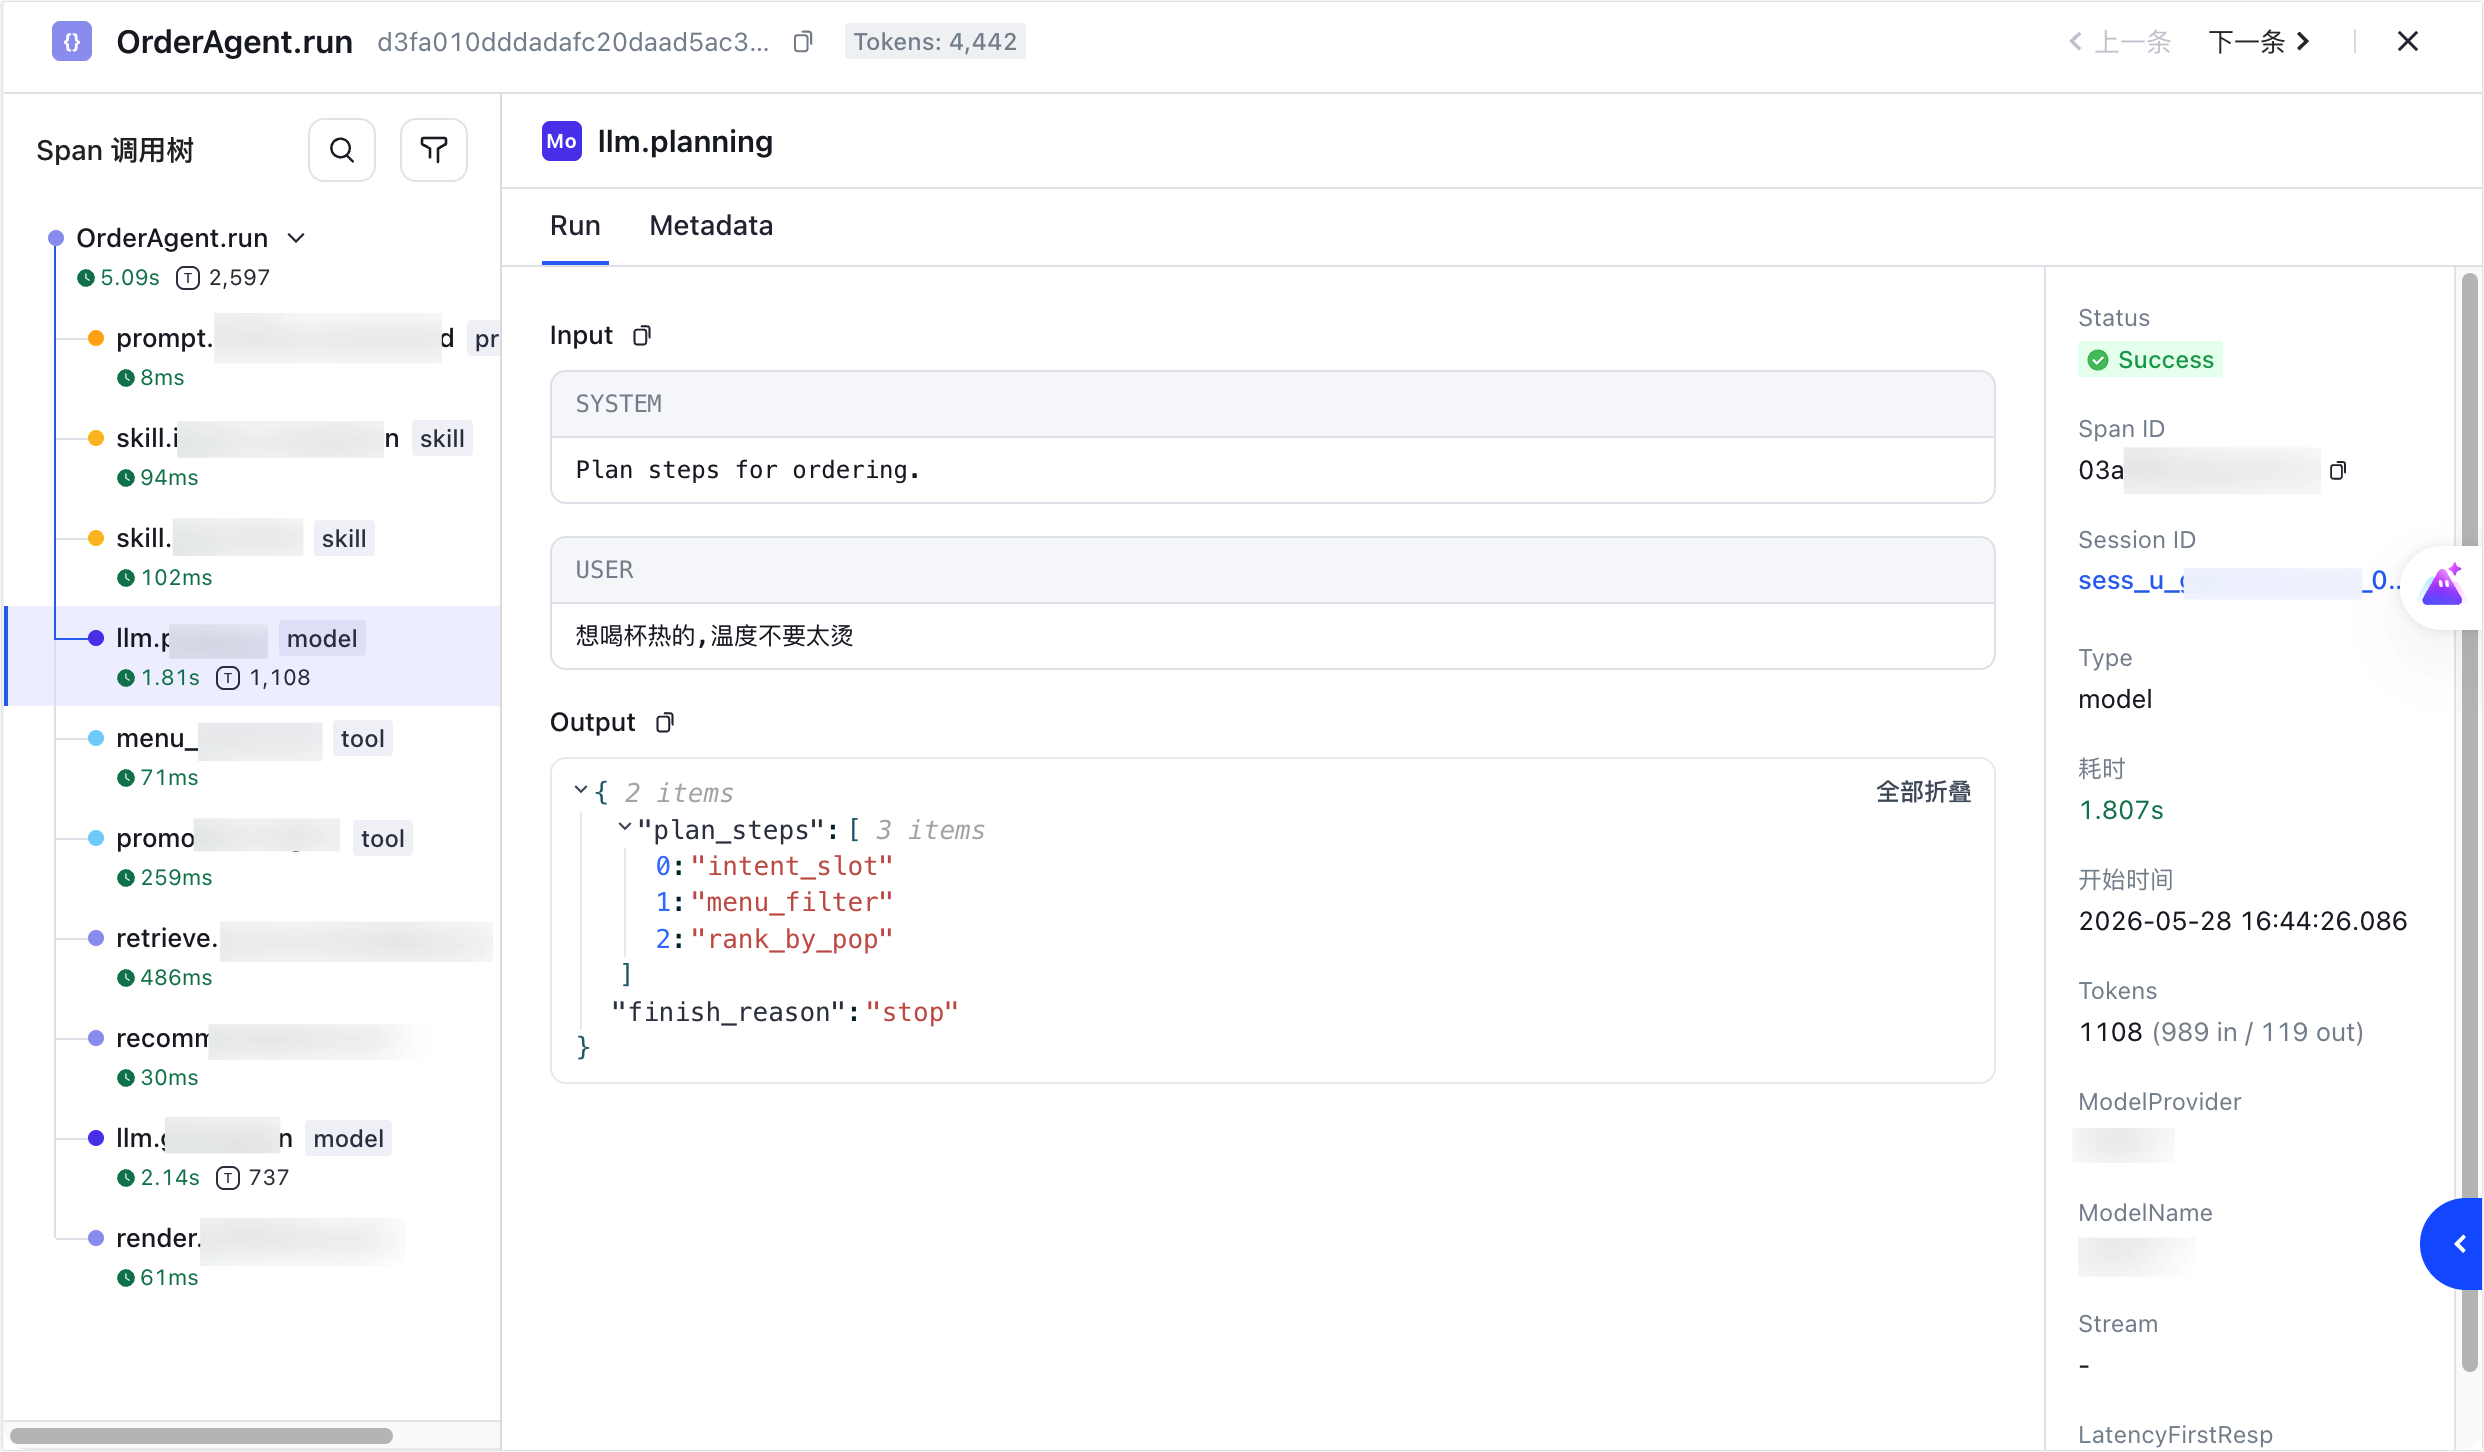Copy the Span ID value
This screenshot has width=2484, height=1452.
tap(2337, 470)
